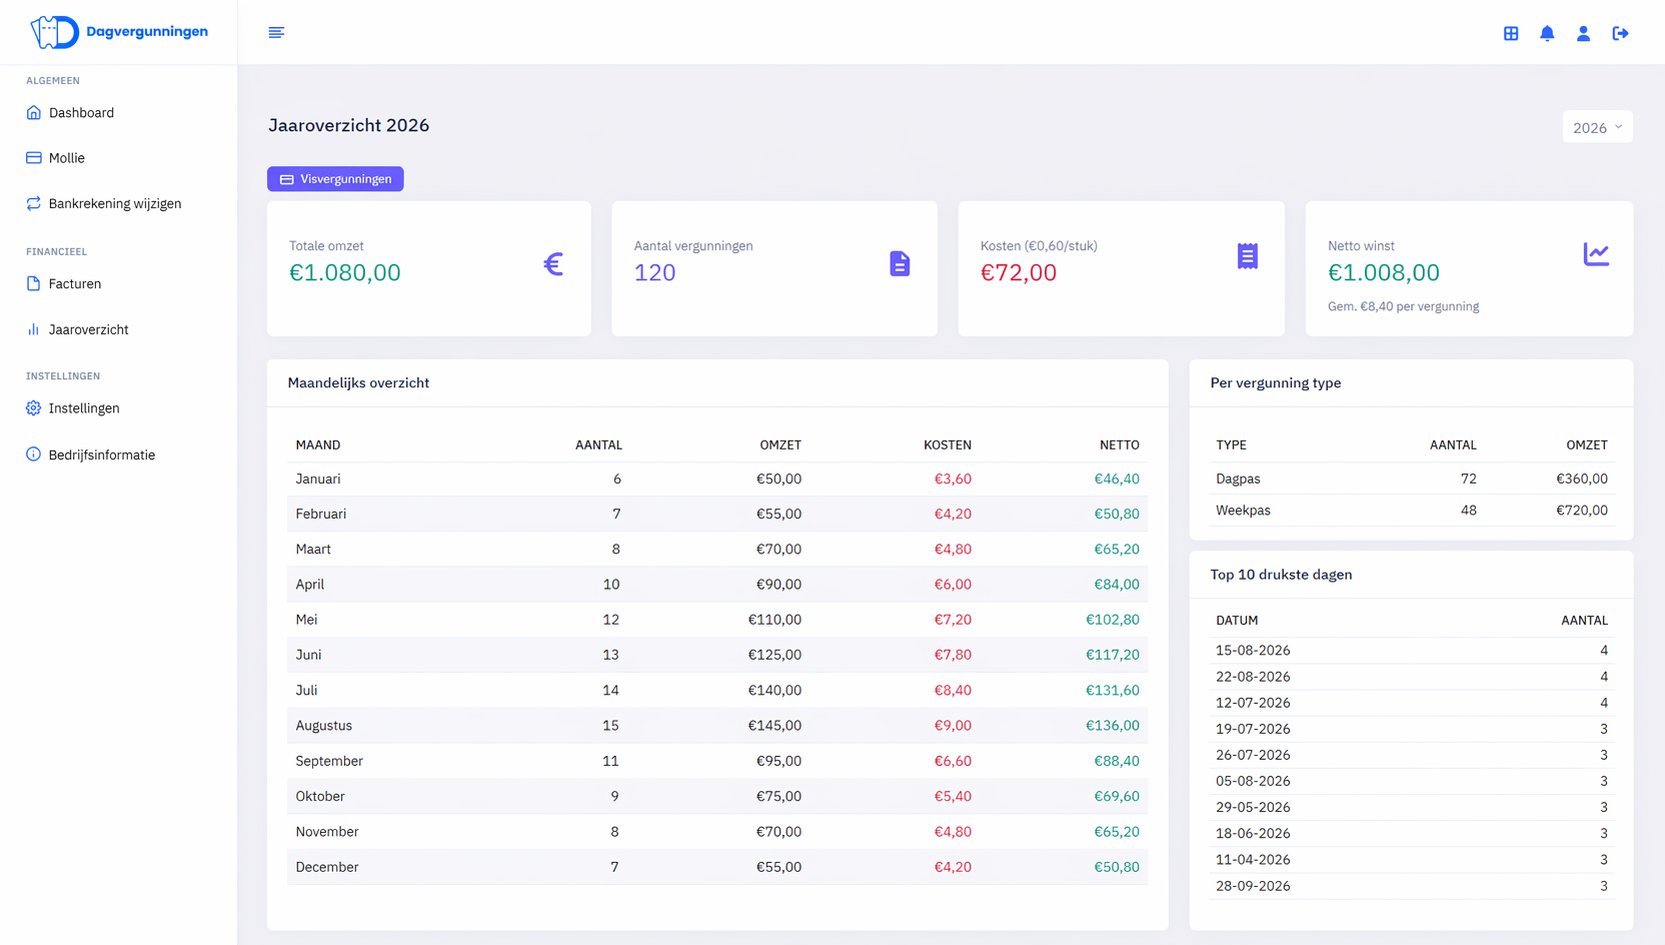Viewport: 1665px width, 945px height.
Task: Click the Jaaroverzicht 2026 heading
Action: tap(349, 125)
